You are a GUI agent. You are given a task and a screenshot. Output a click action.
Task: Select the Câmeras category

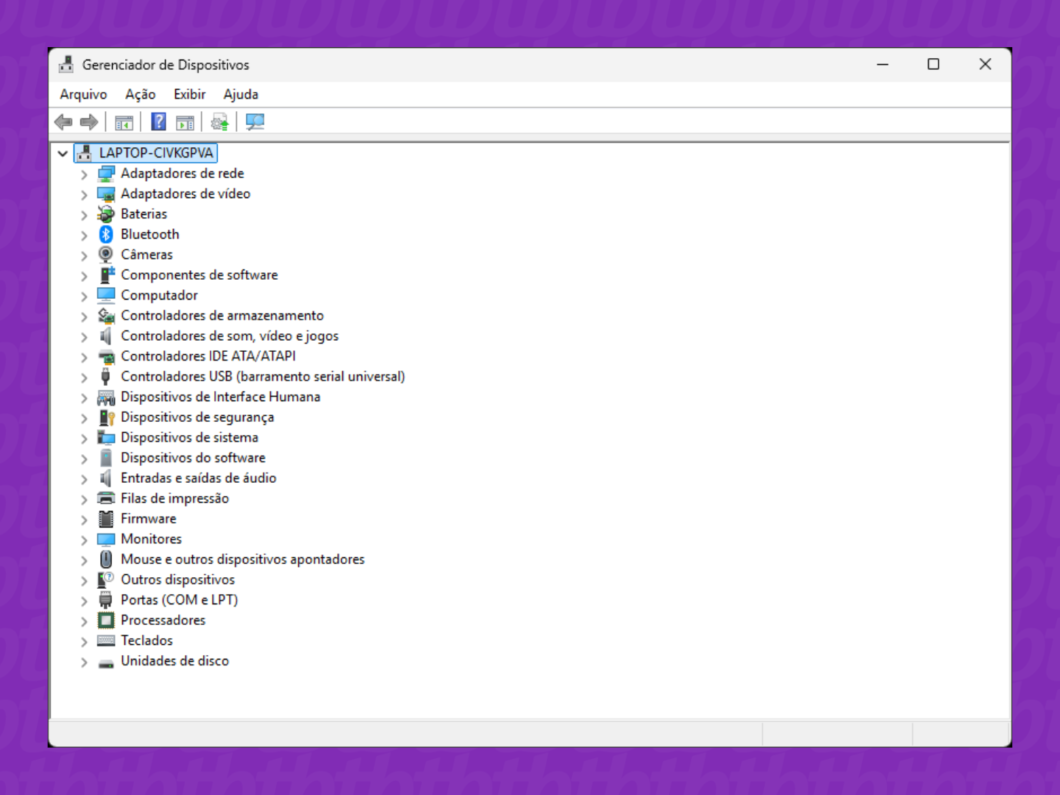click(x=148, y=254)
